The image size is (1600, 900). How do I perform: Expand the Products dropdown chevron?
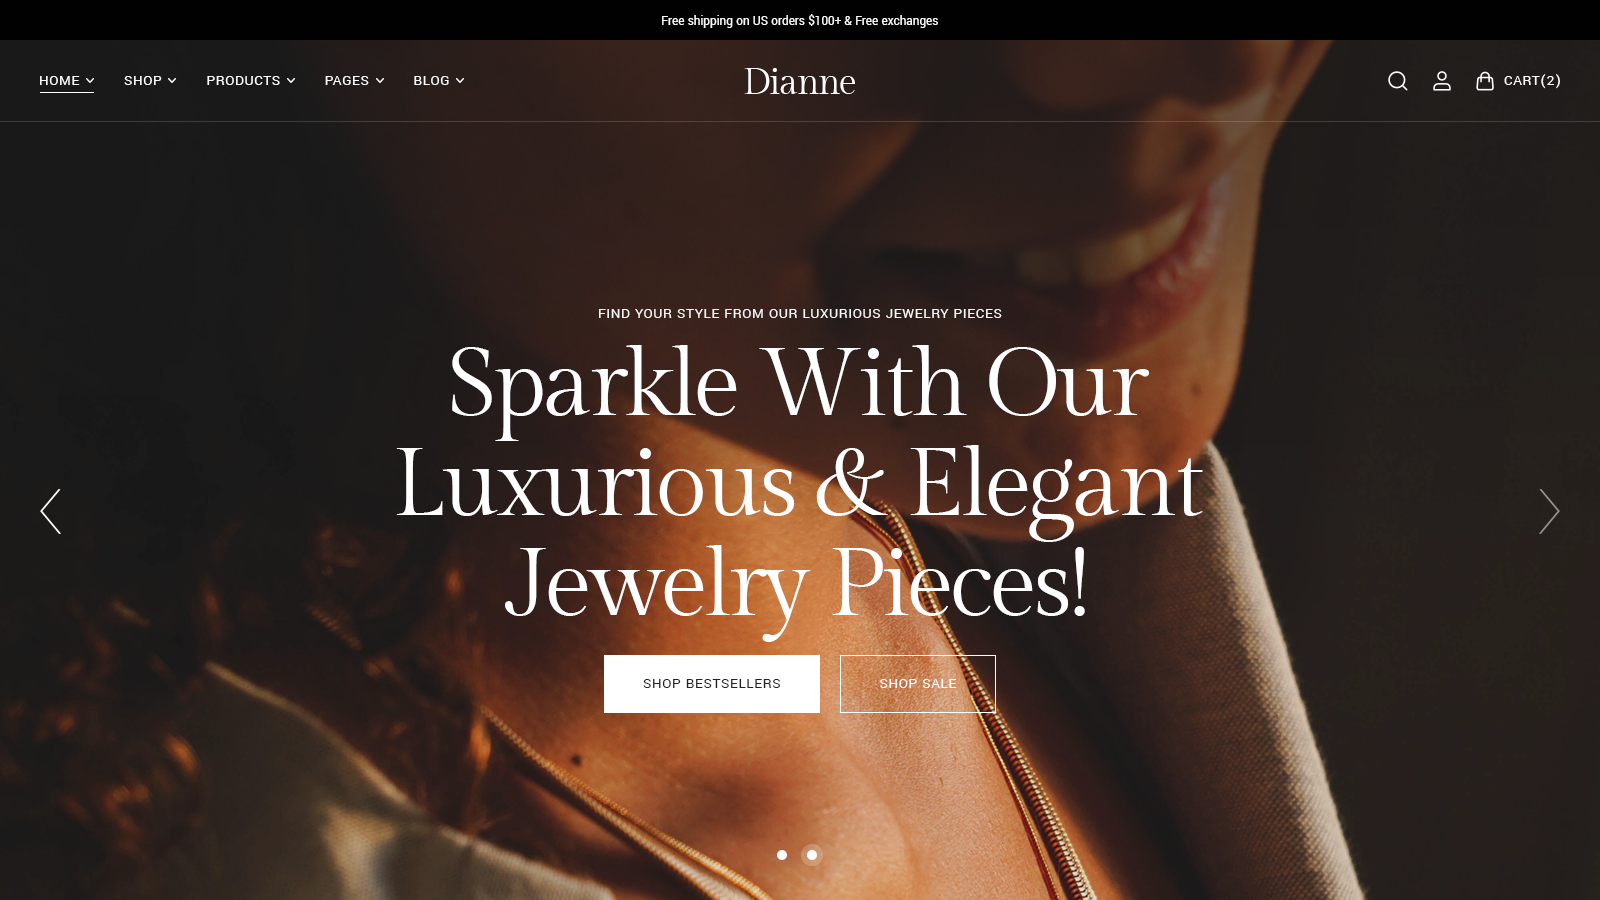pyautogui.click(x=291, y=81)
